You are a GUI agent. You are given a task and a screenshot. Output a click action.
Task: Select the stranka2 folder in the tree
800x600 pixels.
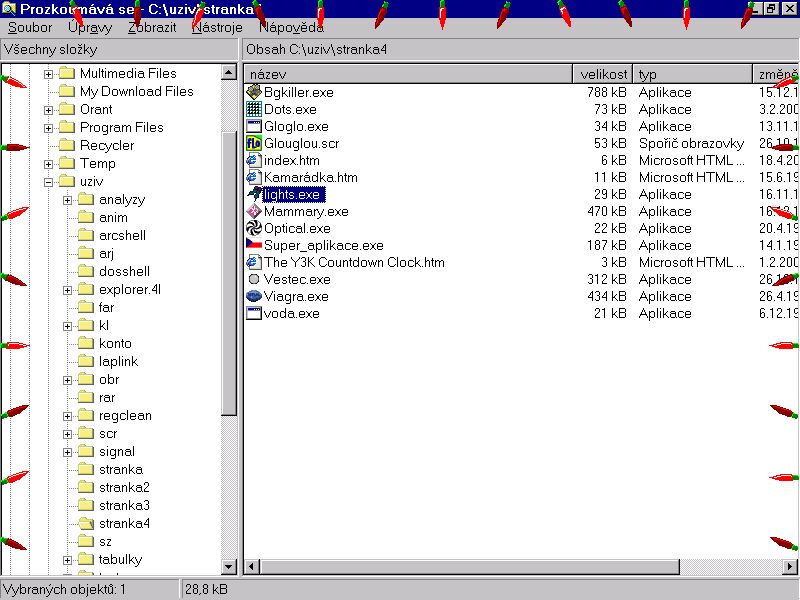tap(124, 487)
